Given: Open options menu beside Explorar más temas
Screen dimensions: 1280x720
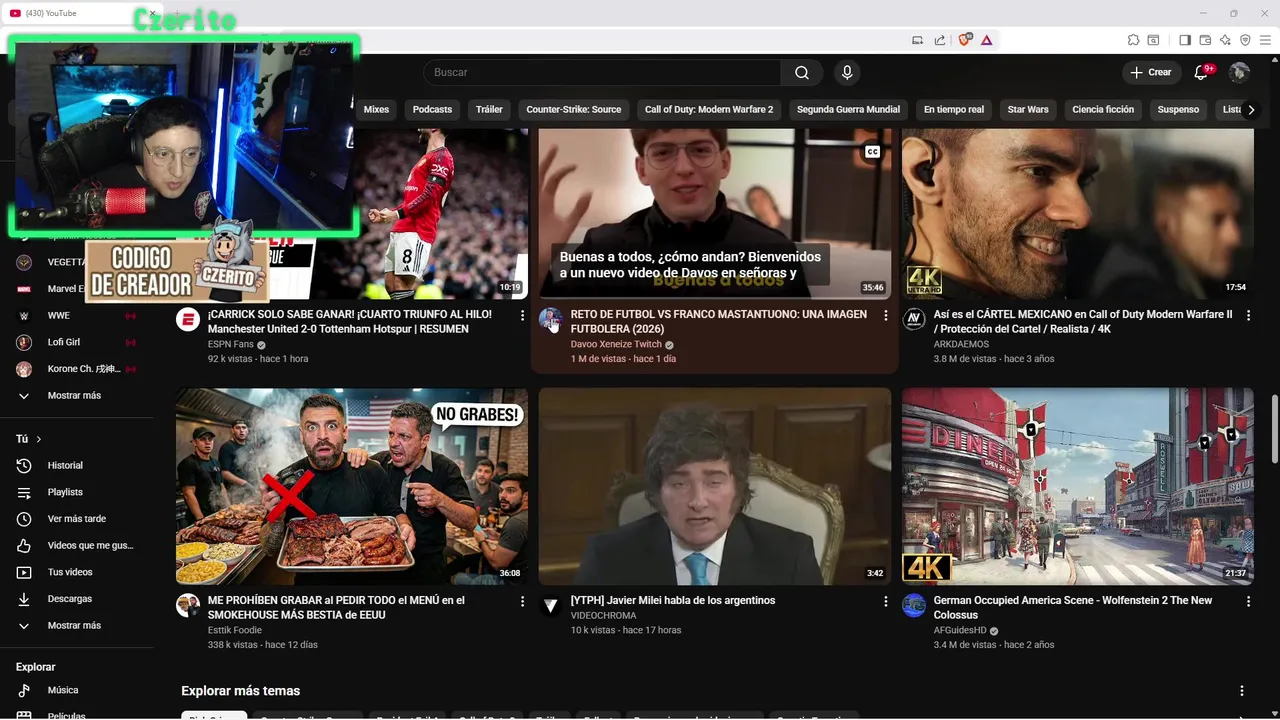Looking at the screenshot, I should coord(1242,691).
